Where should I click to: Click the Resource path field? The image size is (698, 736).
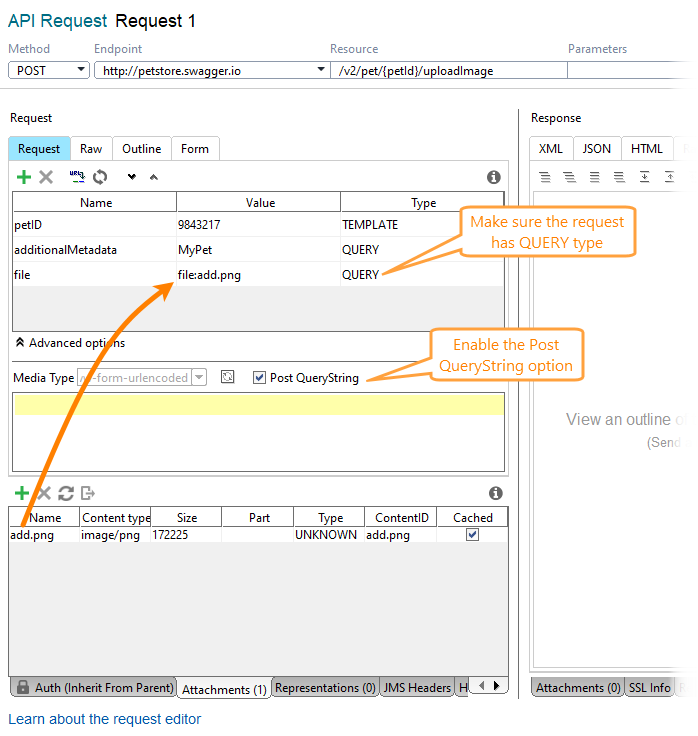[448, 70]
